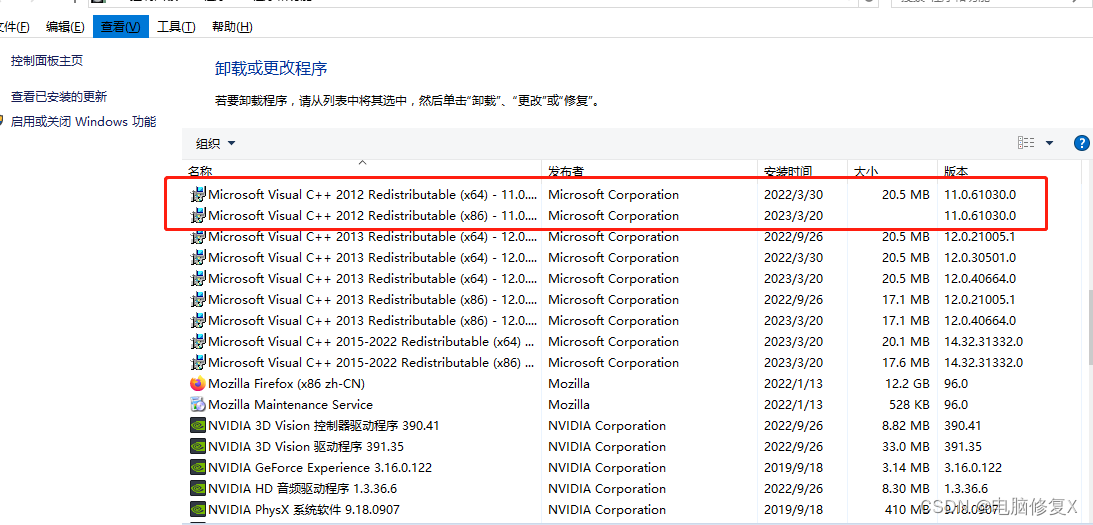This screenshot has width=1093, height=525.
Task: Click the 20.1 MB size cell
Action: click(906, 342)
